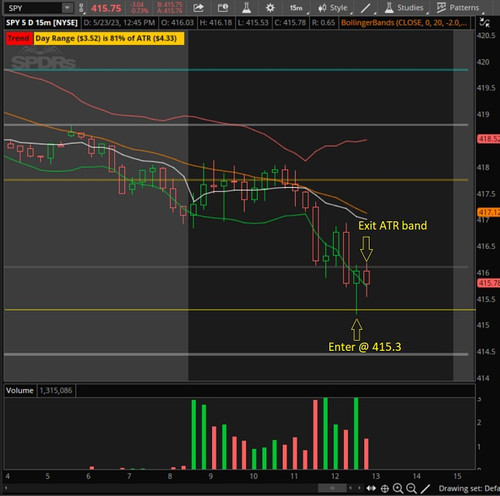The image size is (500, 496).
Task: Open the quick time frames icon
Action: click(x=223, y=8)
